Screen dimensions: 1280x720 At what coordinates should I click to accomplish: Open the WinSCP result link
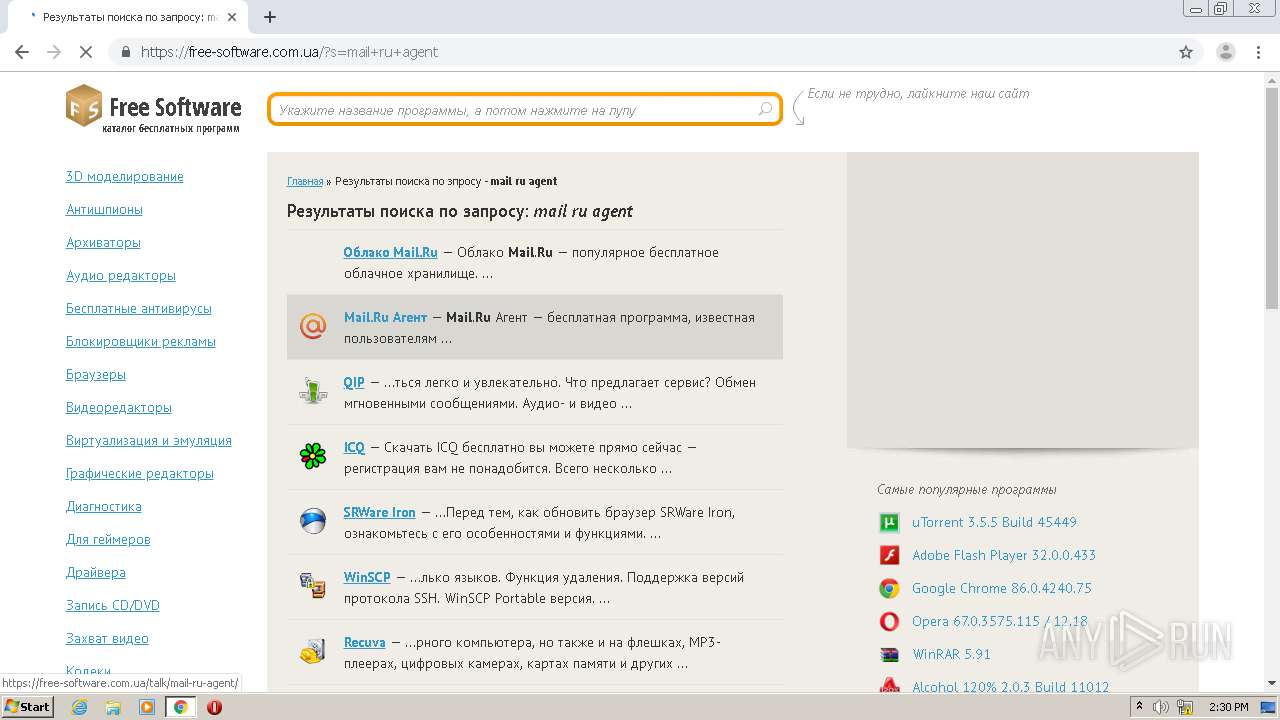click(x=367, y=577)
